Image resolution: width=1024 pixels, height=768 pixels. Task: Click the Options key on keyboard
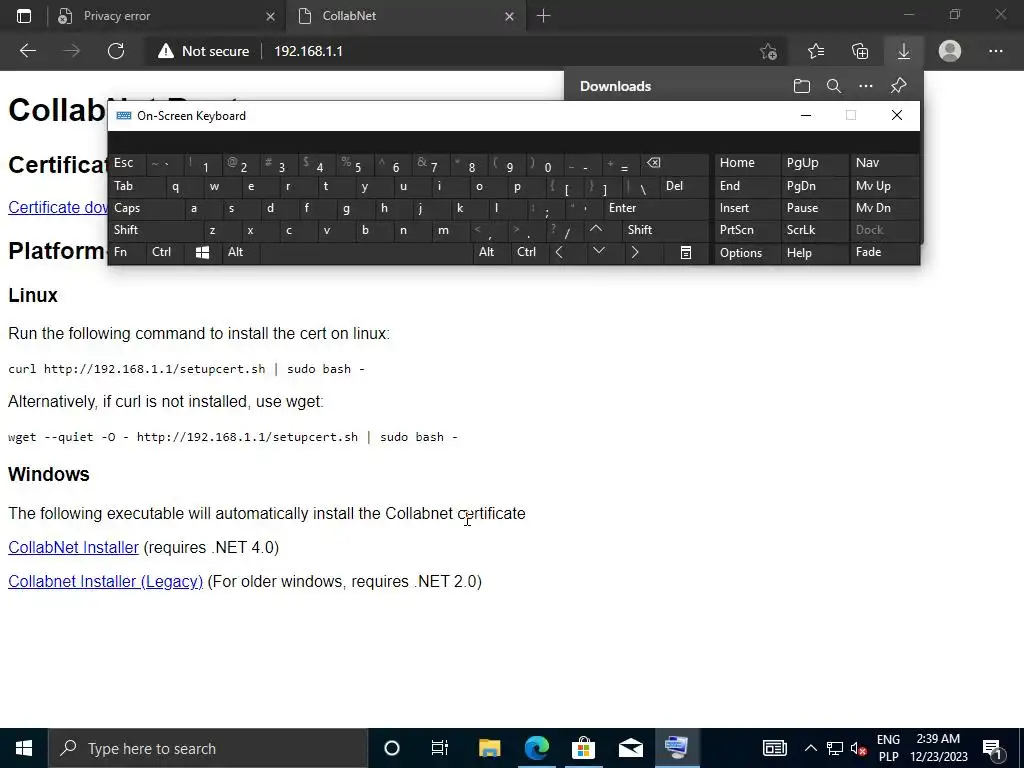747,253
